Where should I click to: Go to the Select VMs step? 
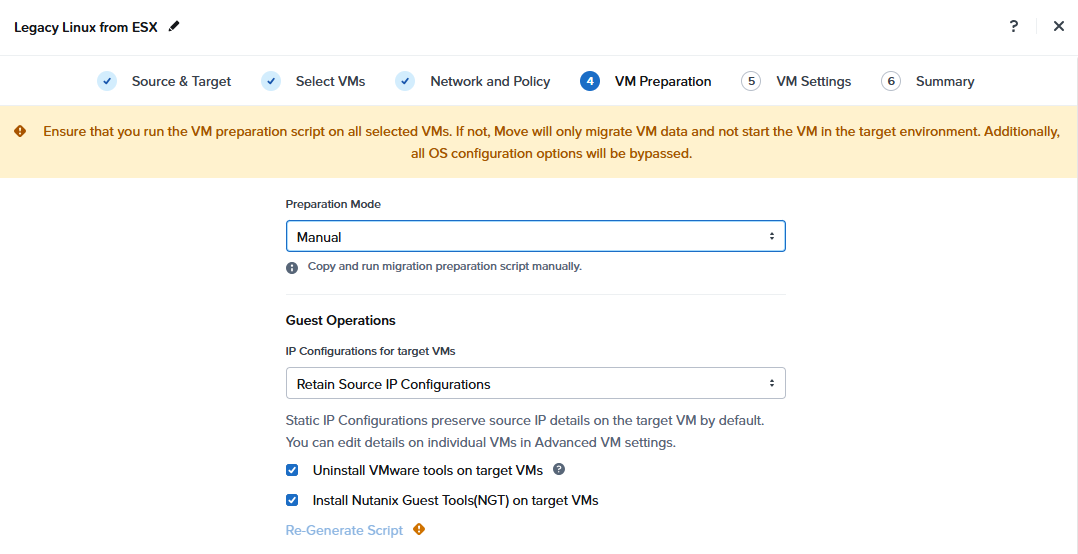pos(330,81)
